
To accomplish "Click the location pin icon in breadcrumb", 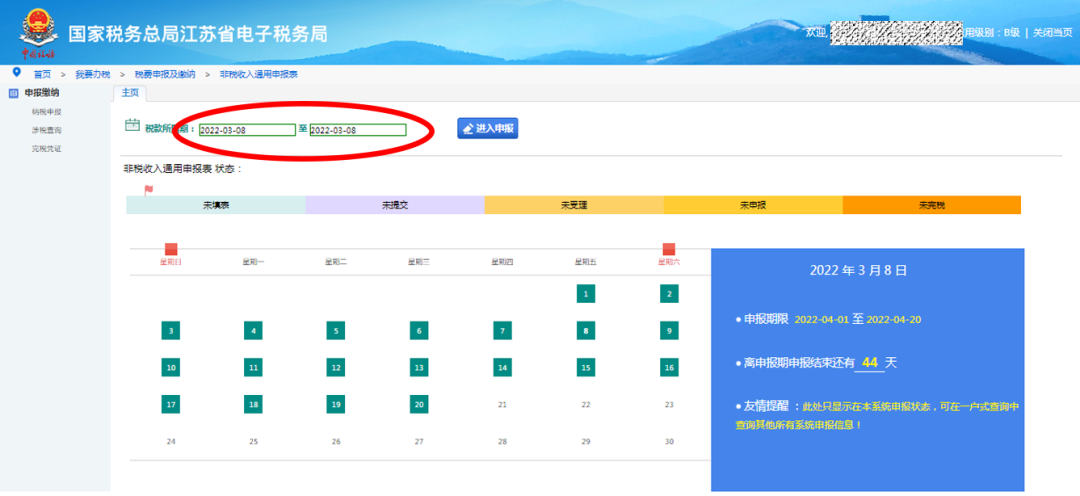I will click(x=17, y=72).
